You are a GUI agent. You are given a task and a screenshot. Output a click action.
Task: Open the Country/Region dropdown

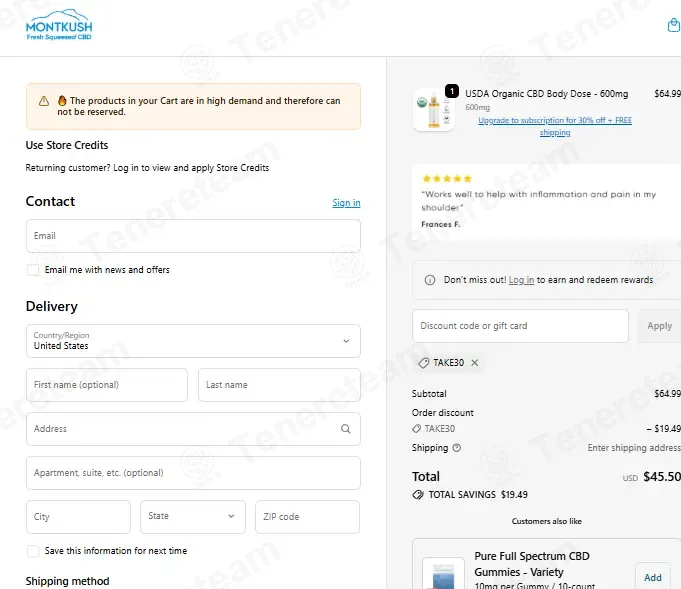pos(193,341)
